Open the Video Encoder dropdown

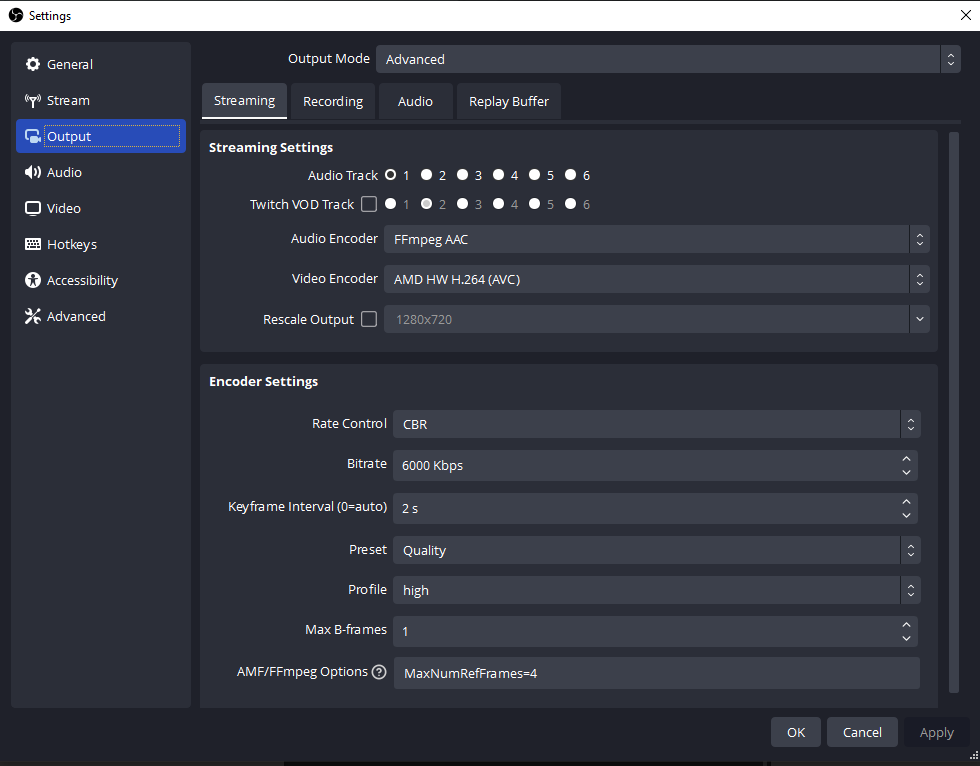(657, 279)
